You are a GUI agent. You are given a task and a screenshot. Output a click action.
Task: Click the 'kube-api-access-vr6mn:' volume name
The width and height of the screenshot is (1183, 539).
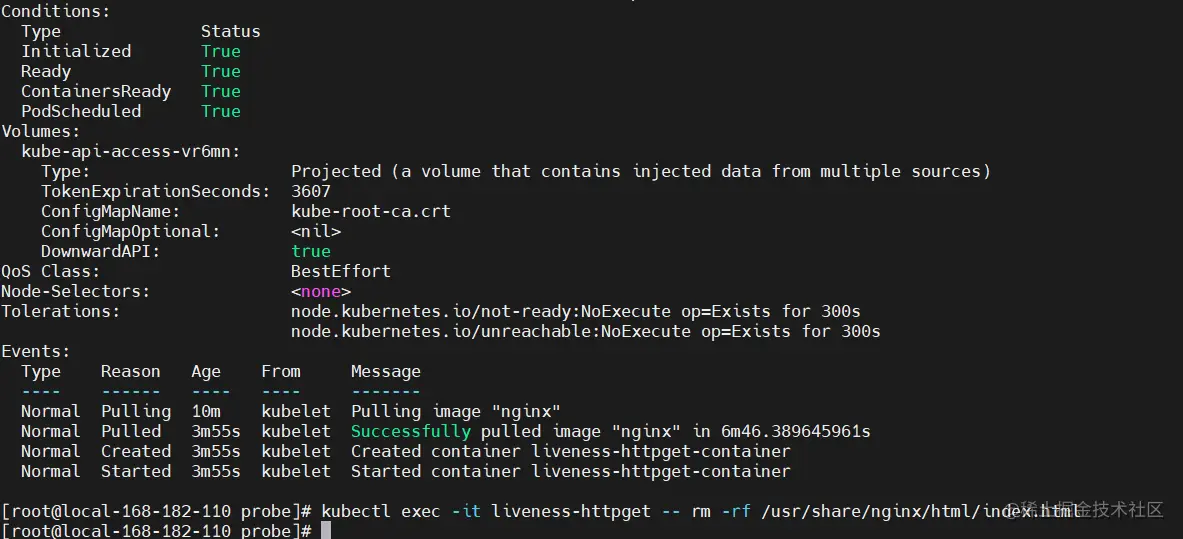[x=131, y=151]
